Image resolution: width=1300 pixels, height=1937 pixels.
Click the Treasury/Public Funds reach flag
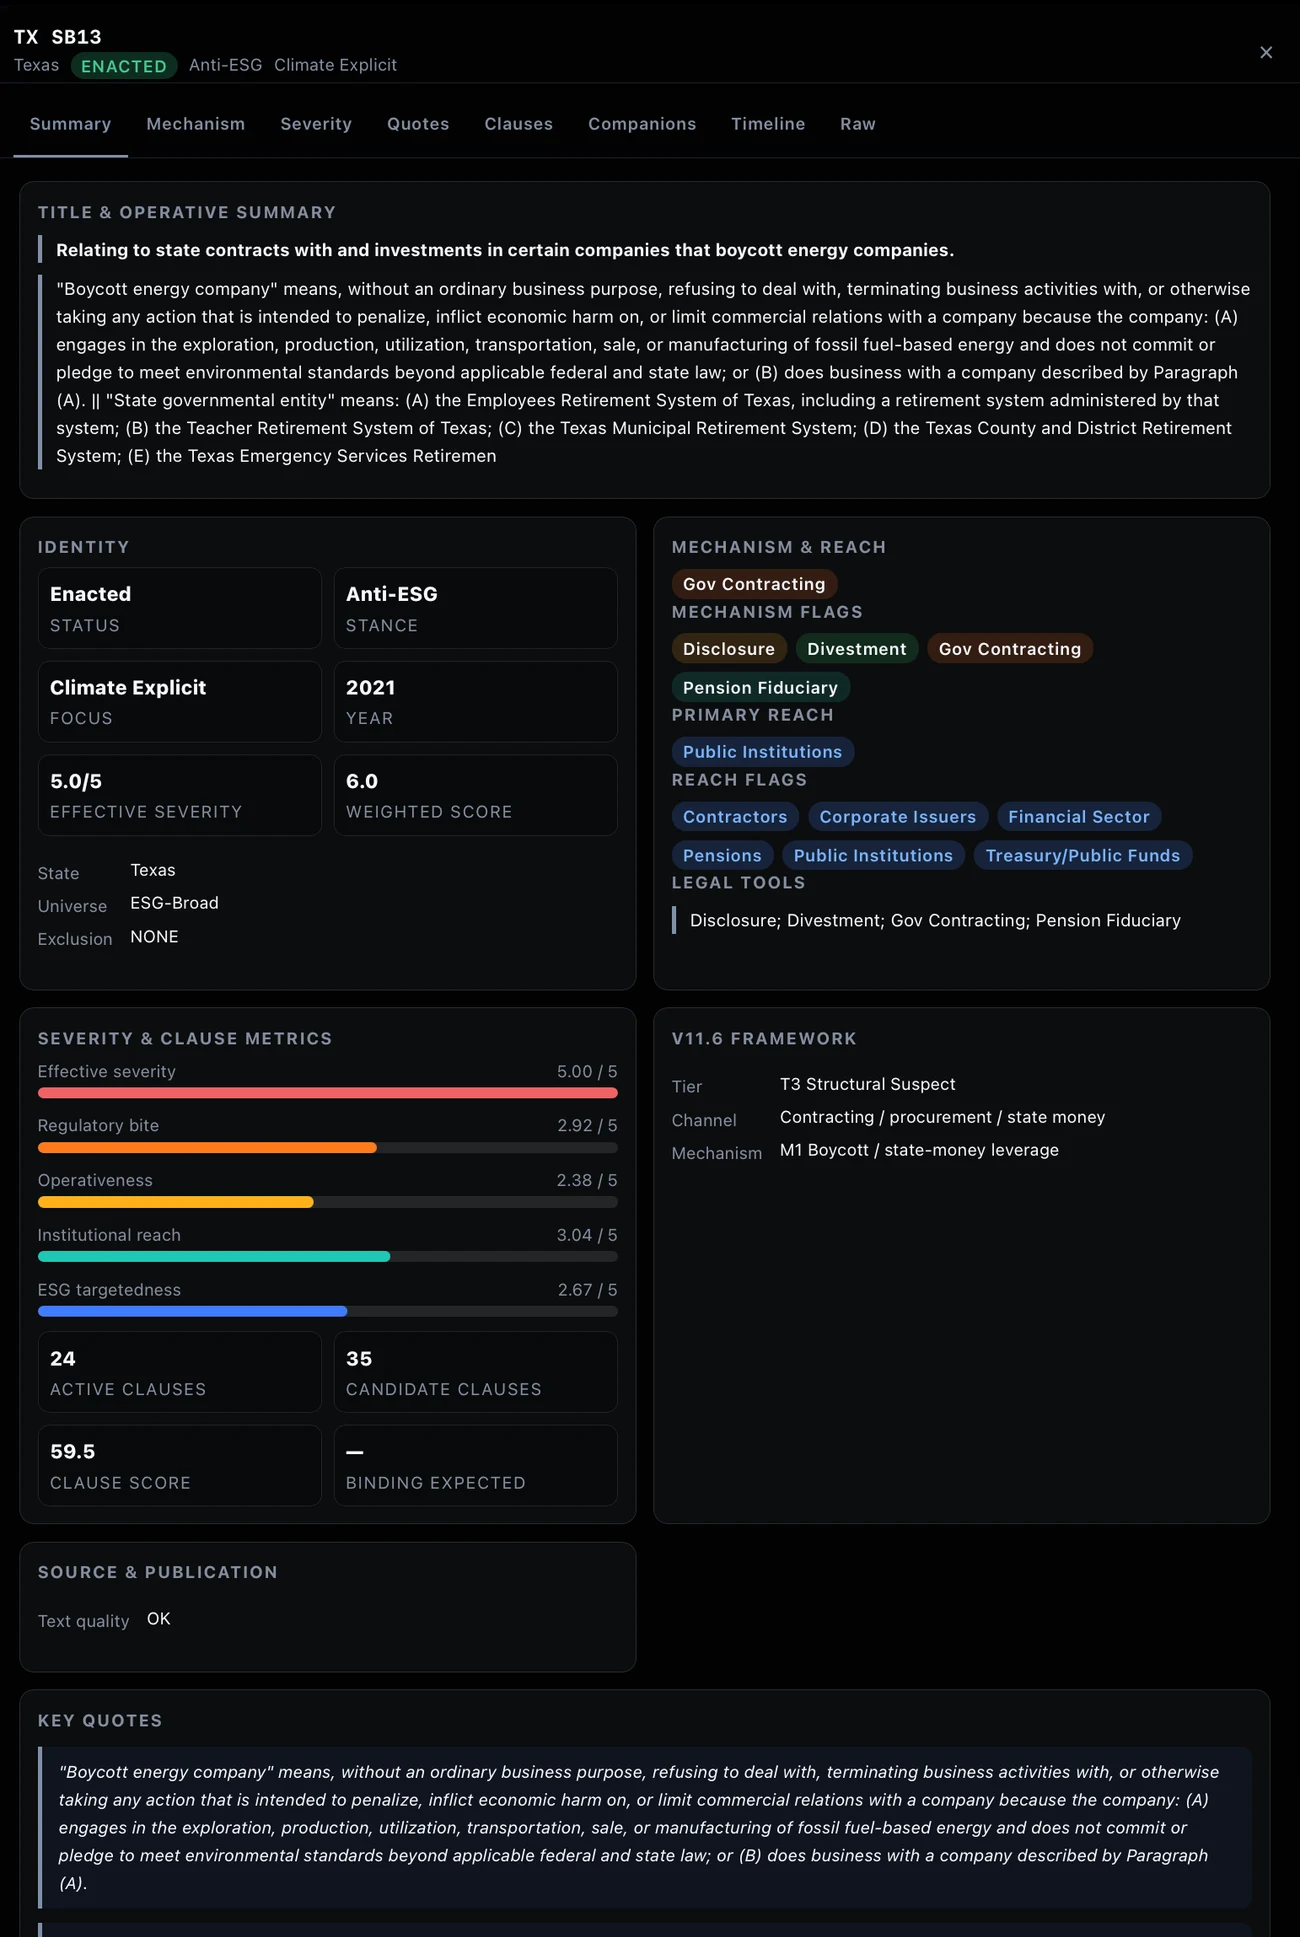point(1083,856)
